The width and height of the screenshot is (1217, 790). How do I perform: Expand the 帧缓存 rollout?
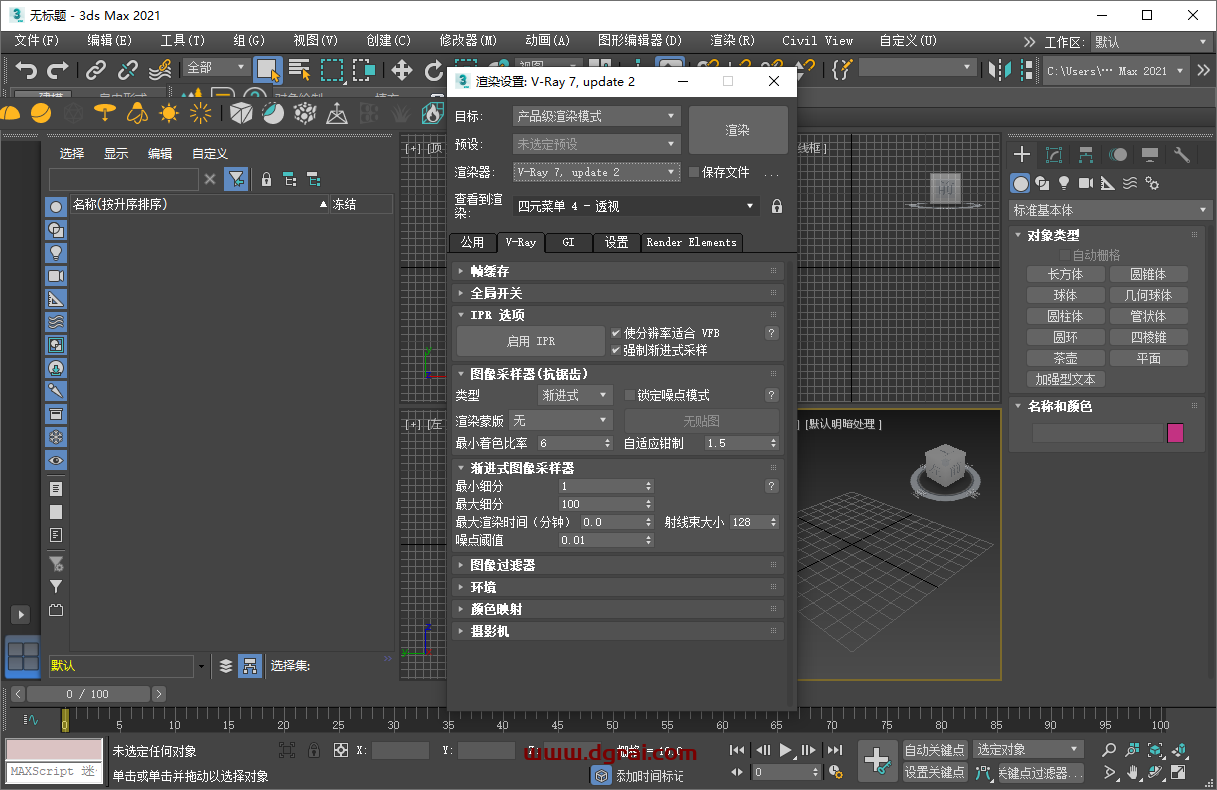click(616, 271)
